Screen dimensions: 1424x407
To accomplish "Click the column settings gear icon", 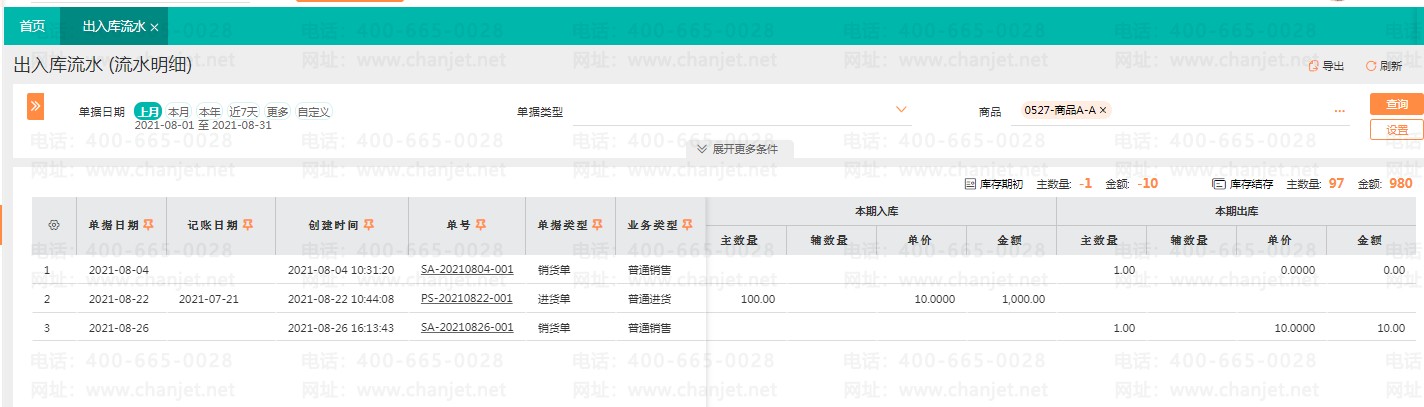I will [x=54, y=225].
